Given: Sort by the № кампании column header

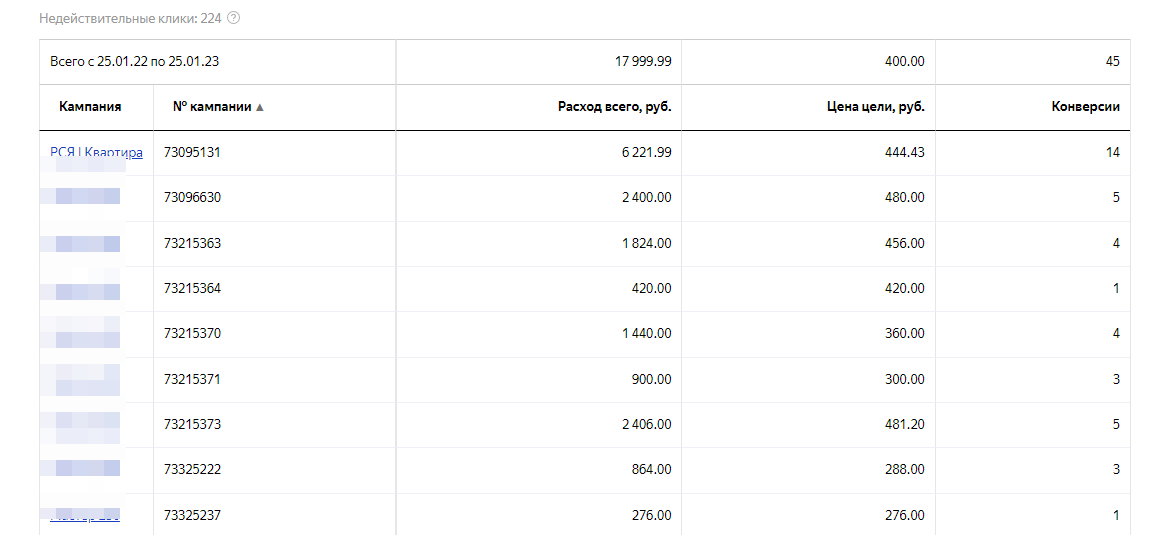Looking at the screenshot, I should (213, 106).
